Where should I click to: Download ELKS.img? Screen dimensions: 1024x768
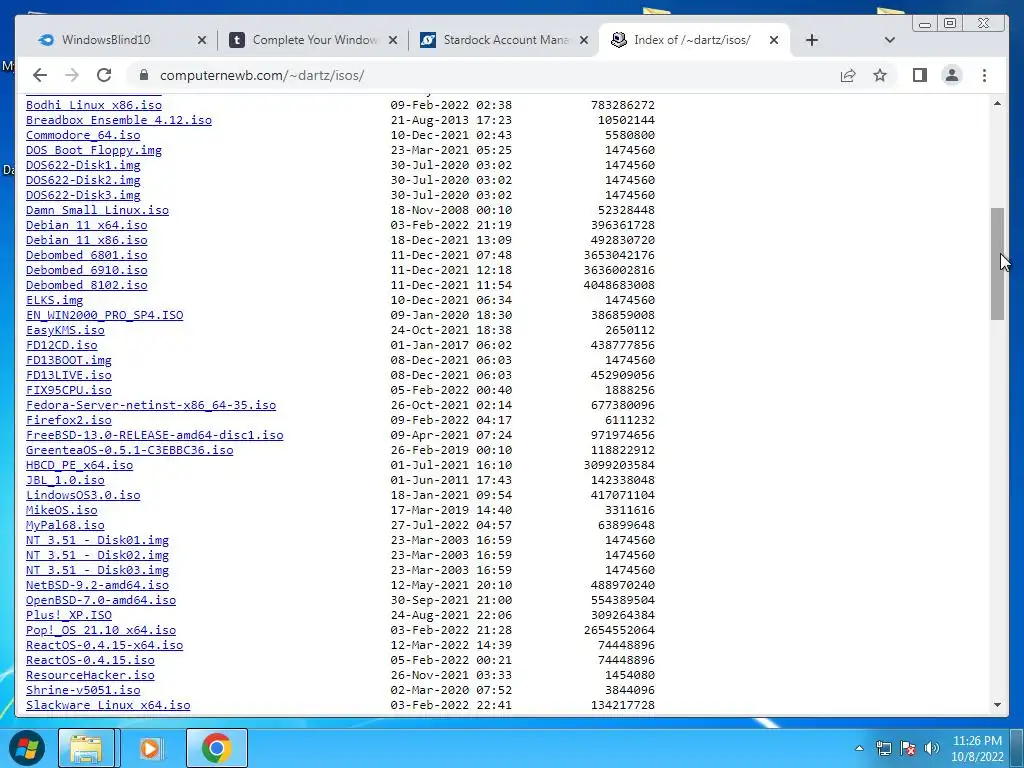55,300
